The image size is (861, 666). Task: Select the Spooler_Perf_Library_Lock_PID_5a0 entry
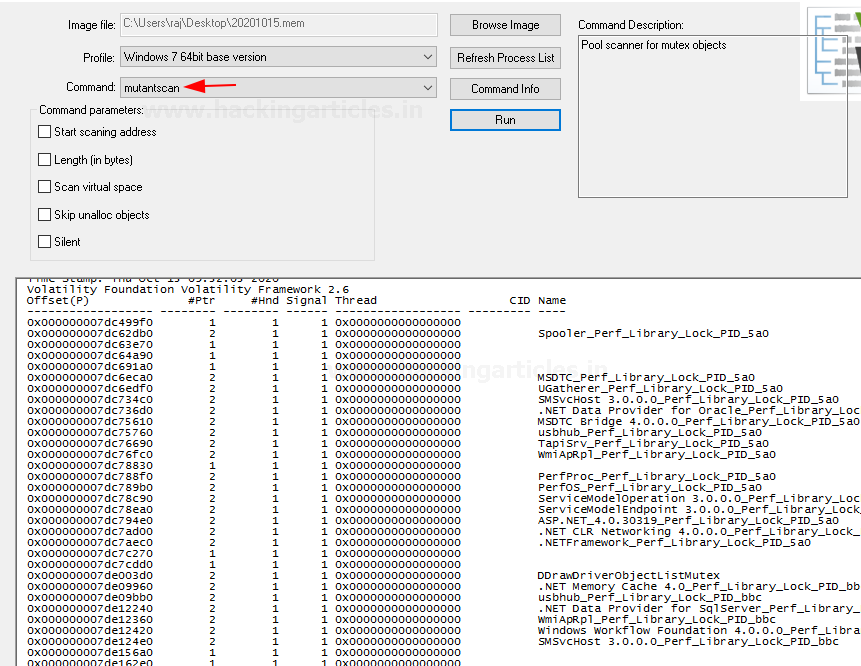click(653, 333)
